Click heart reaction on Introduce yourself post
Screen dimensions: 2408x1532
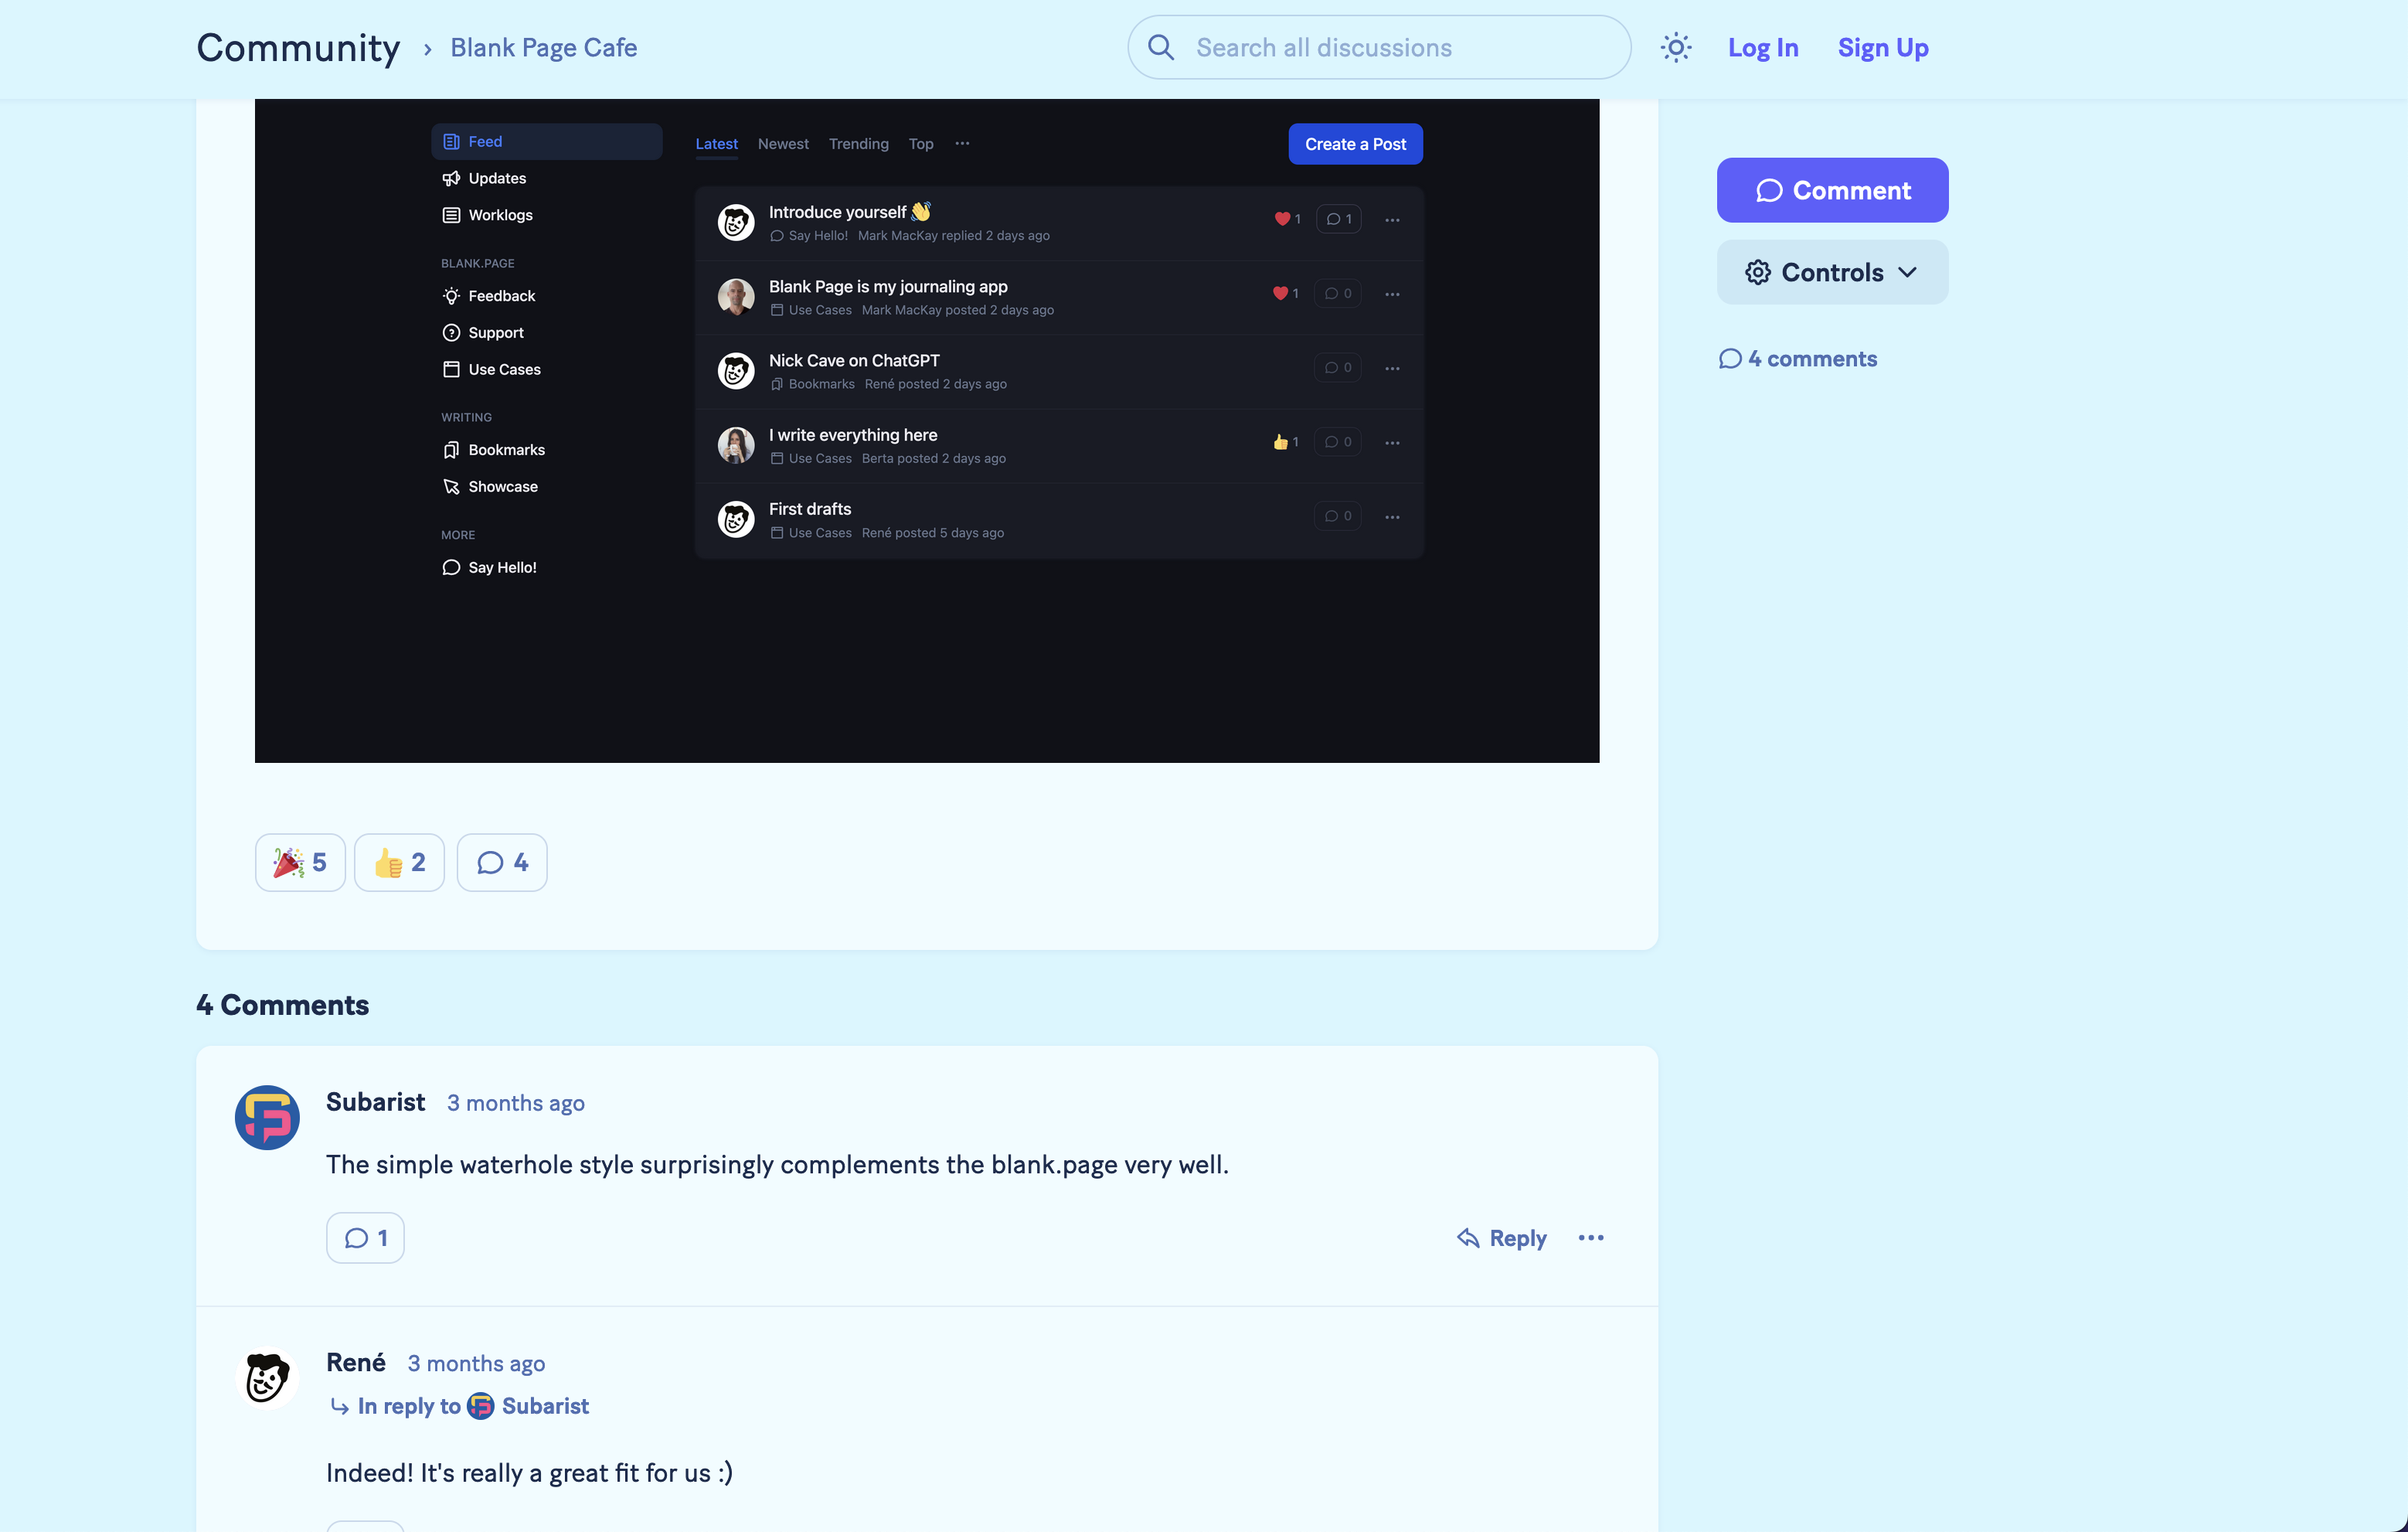pos(1287,219)
